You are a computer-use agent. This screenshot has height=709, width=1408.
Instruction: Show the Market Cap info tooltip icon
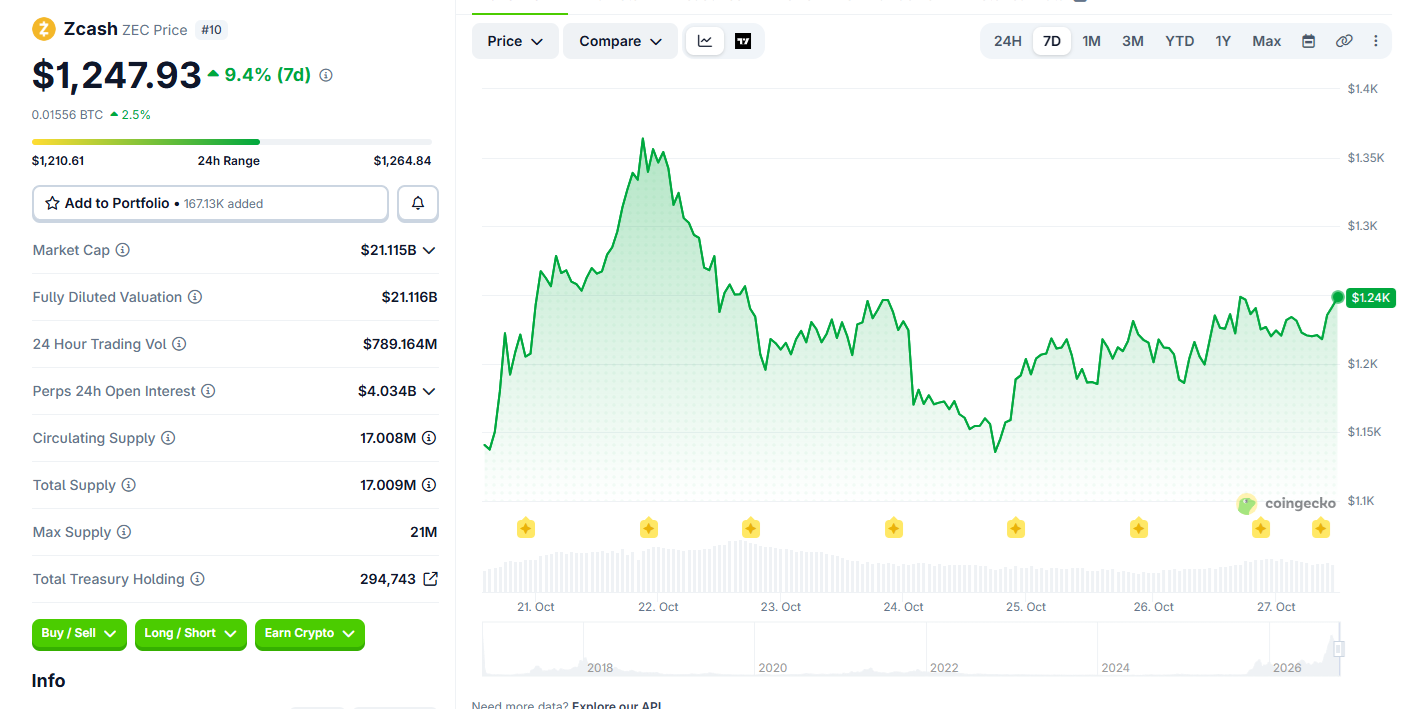123,250
